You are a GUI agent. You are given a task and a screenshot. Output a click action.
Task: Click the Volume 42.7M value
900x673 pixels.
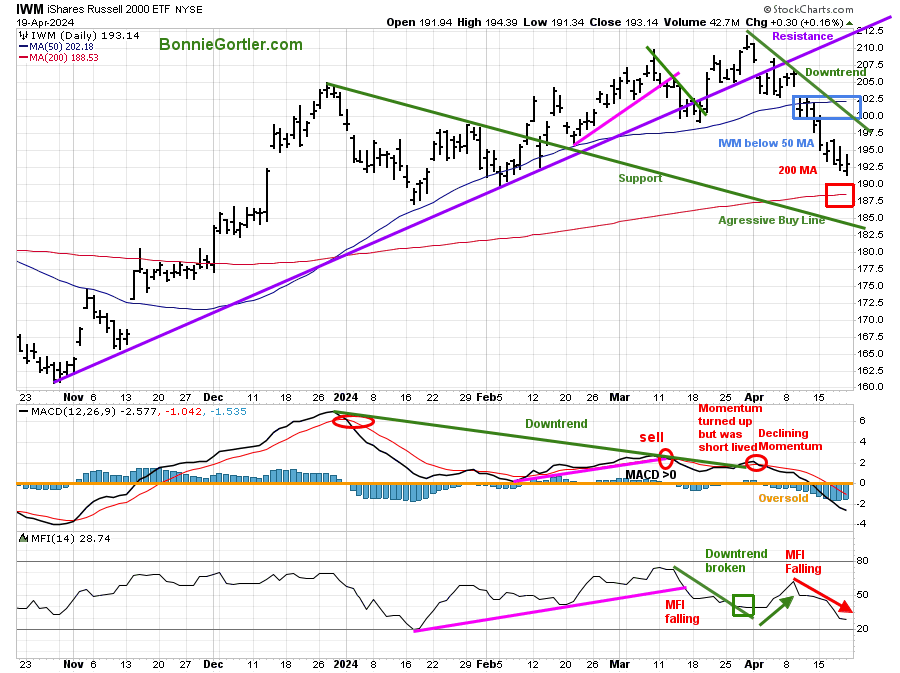(702, 22)
